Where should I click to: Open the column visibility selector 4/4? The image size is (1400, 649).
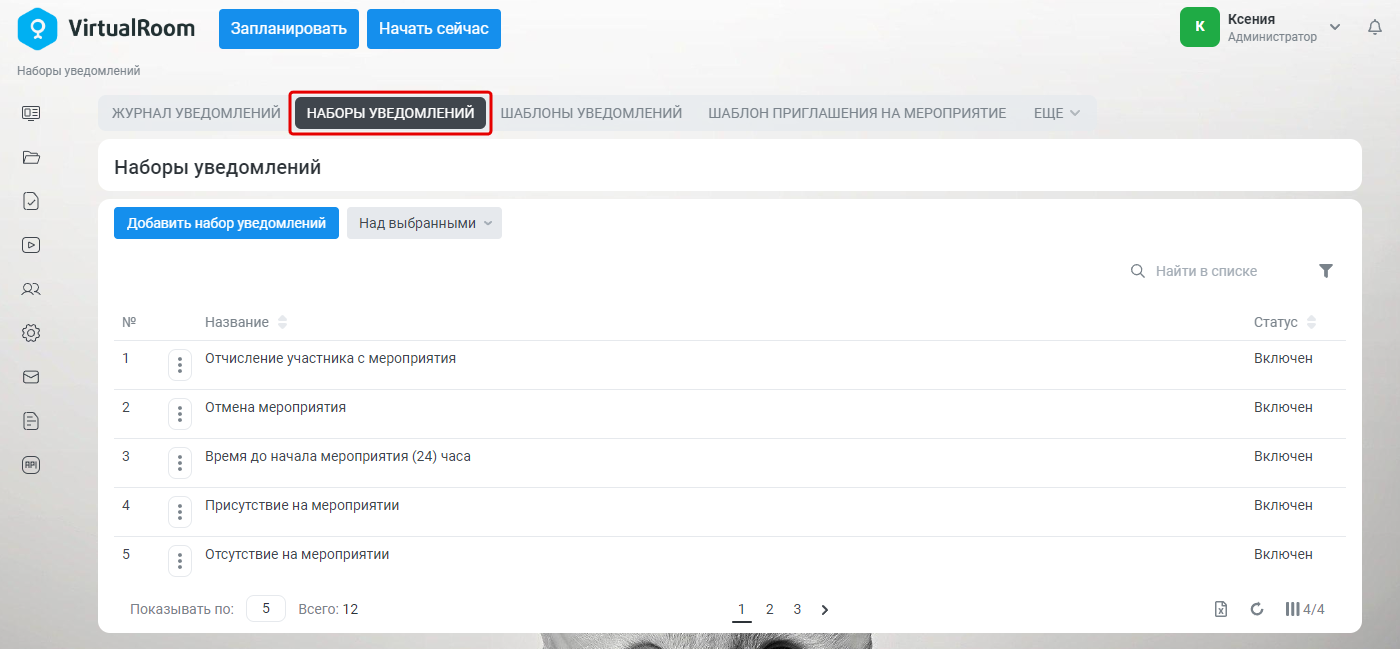pos(1305,609)
